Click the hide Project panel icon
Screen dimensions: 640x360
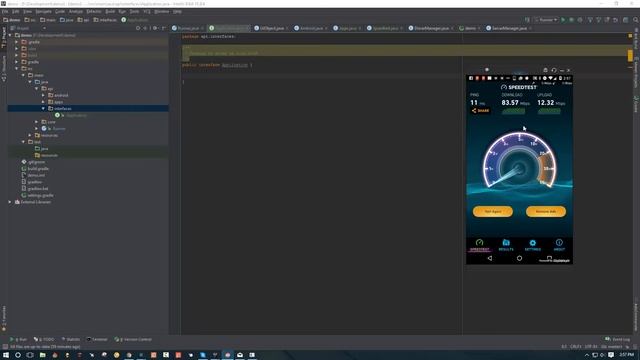(163, 28)
